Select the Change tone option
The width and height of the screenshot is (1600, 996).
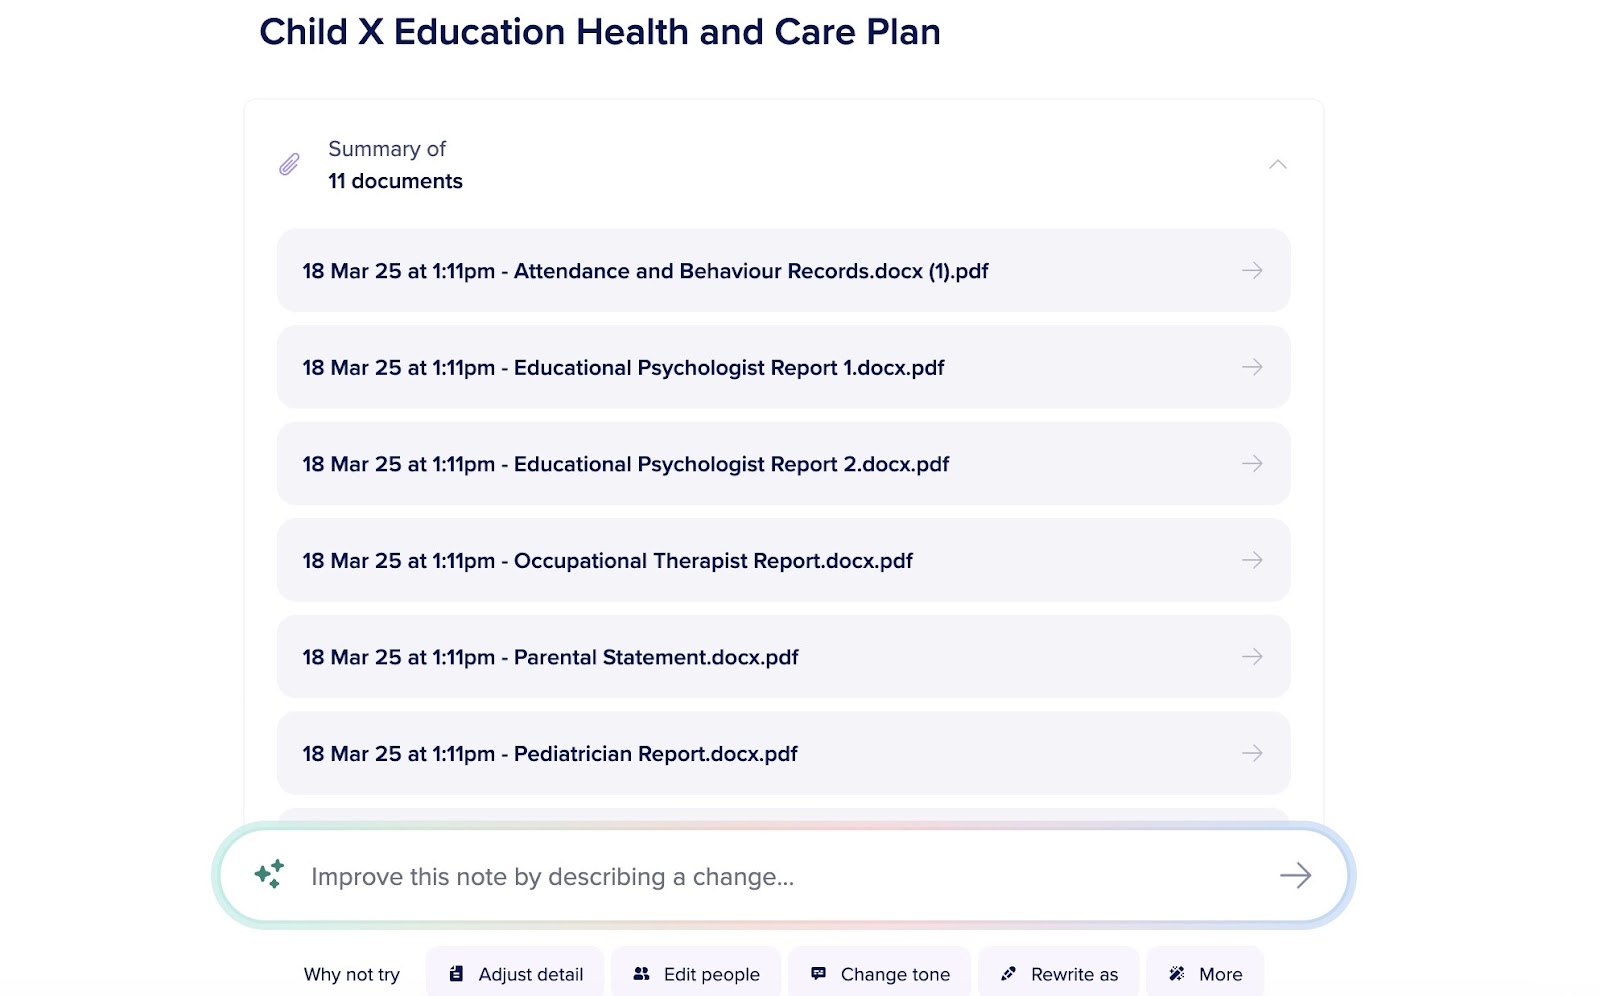[x=880, y=974]
